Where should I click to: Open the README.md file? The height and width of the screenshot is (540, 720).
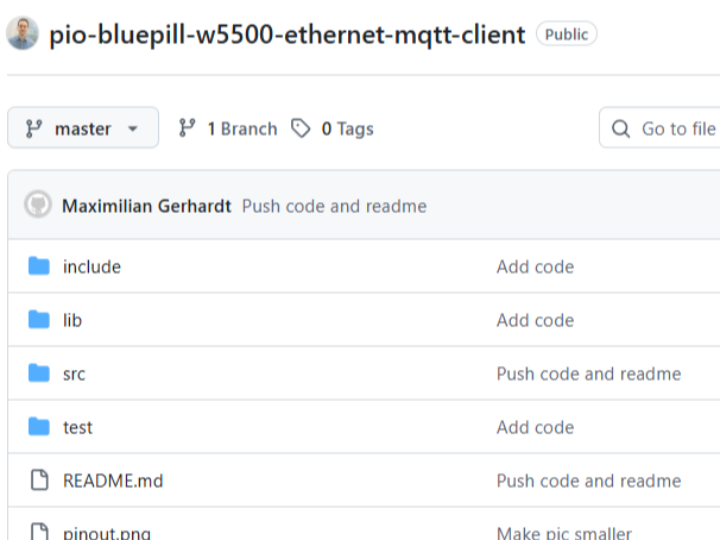tap(112, 481)
